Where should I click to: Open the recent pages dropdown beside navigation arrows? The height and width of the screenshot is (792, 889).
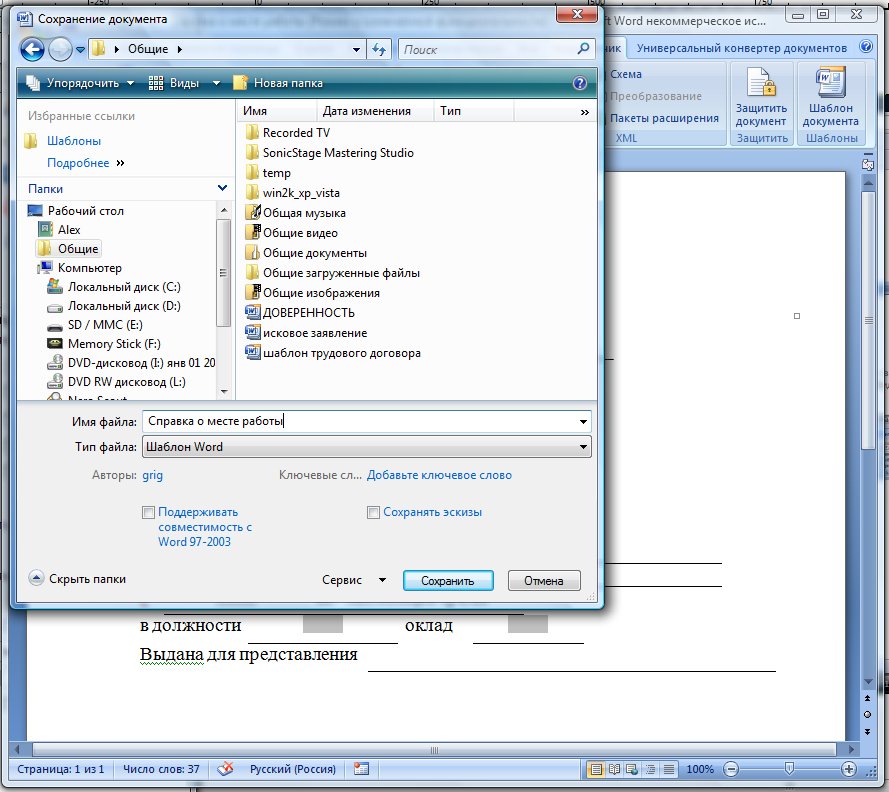81,50
